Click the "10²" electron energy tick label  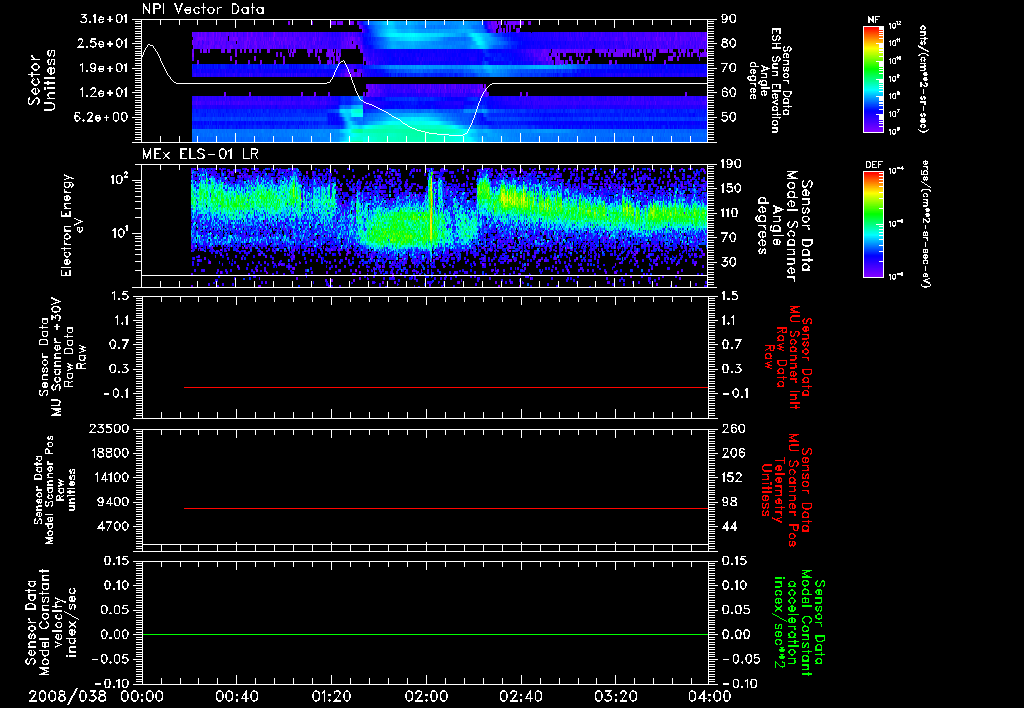118,180
